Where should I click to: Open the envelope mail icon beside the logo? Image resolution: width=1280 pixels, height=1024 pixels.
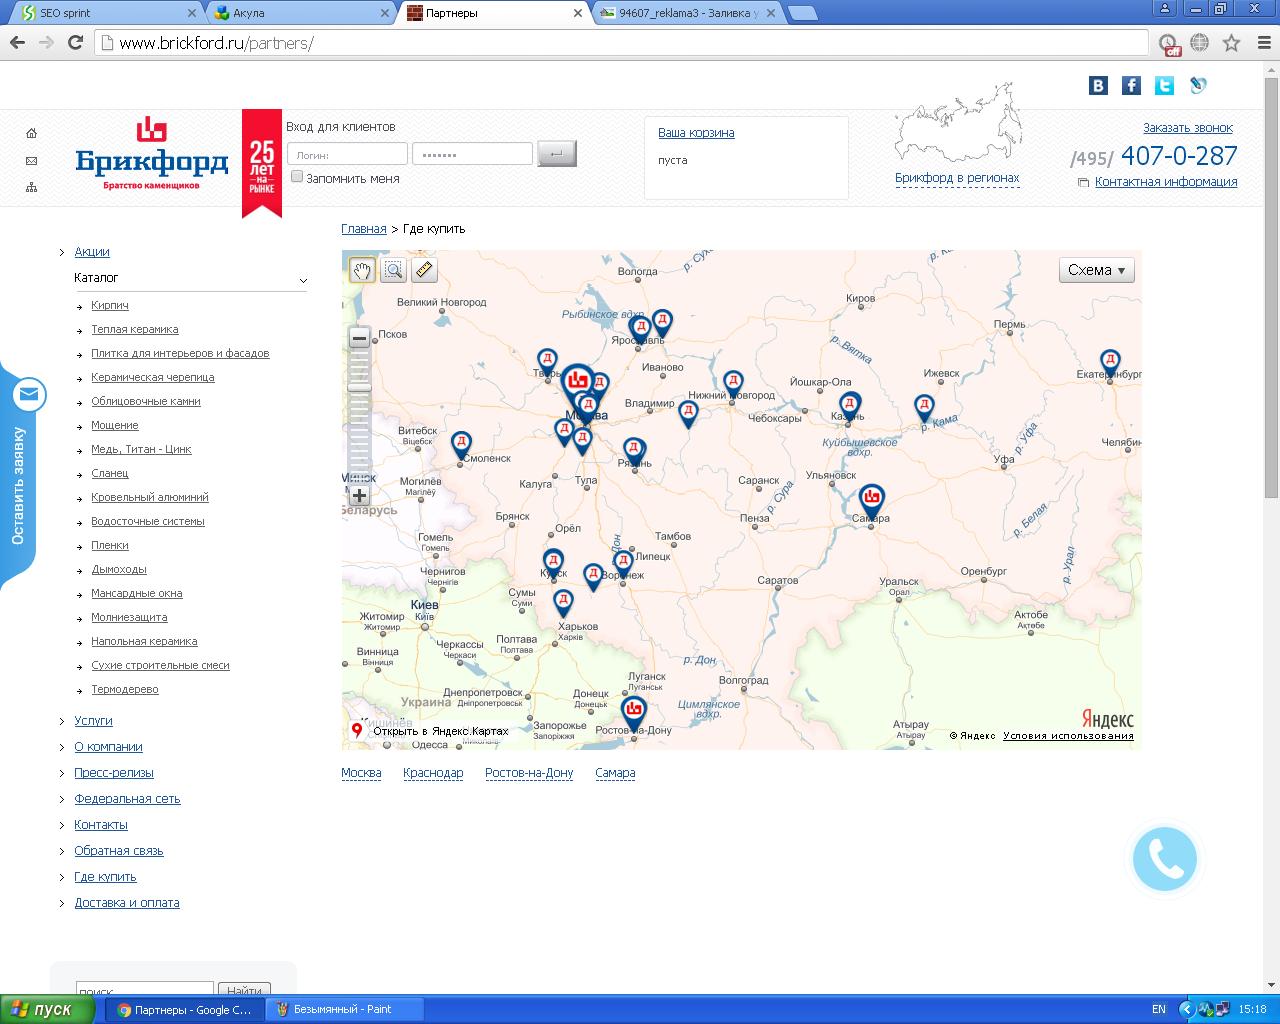pyautogui.click(x=31, y=160)
